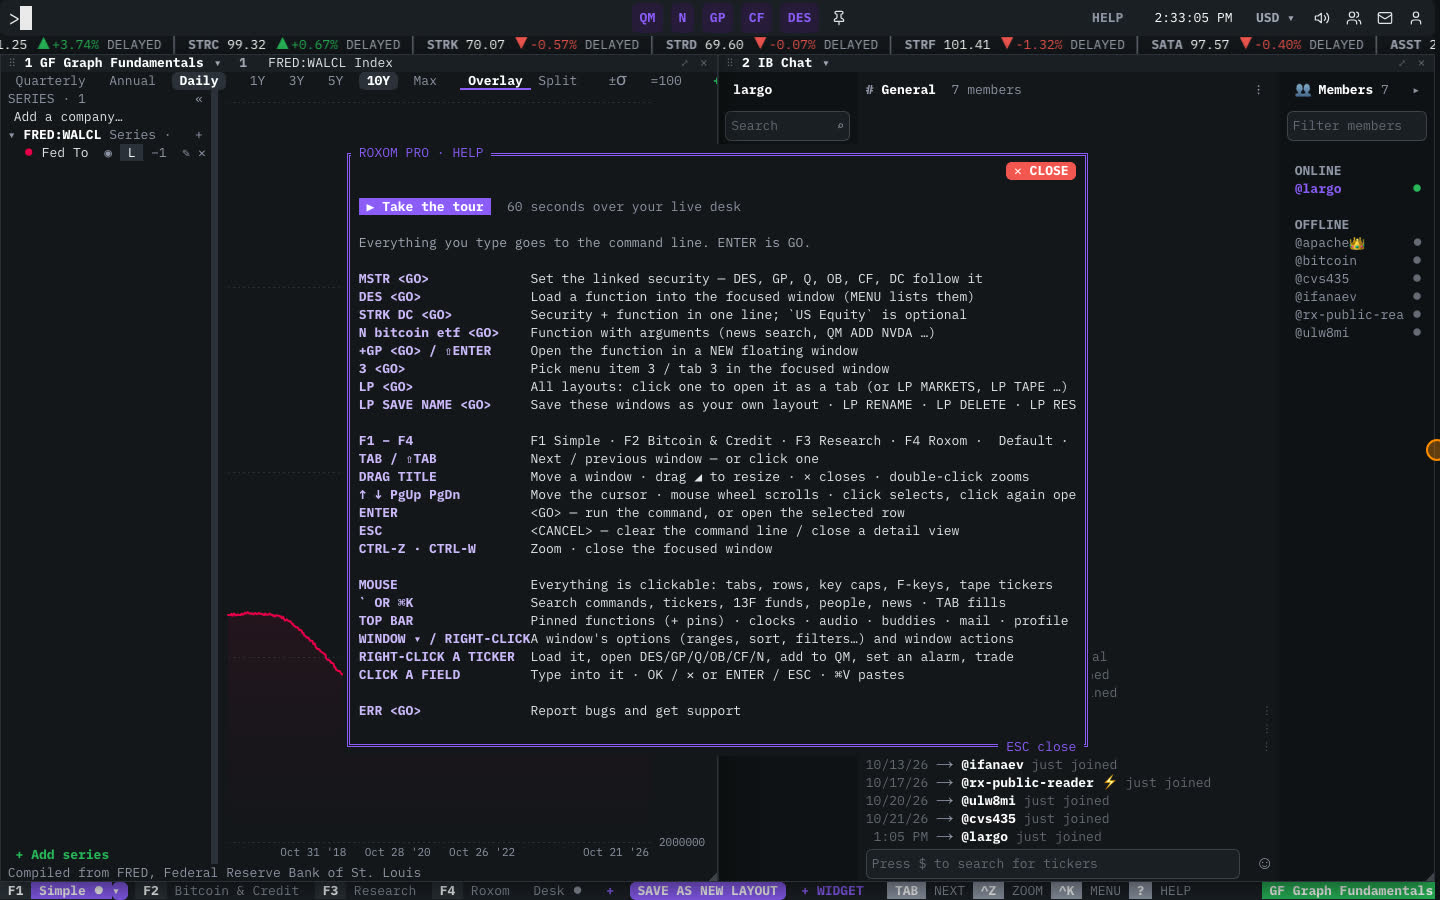
Task: Switch periodicity to Quarterly
Action: pos(50,81)
